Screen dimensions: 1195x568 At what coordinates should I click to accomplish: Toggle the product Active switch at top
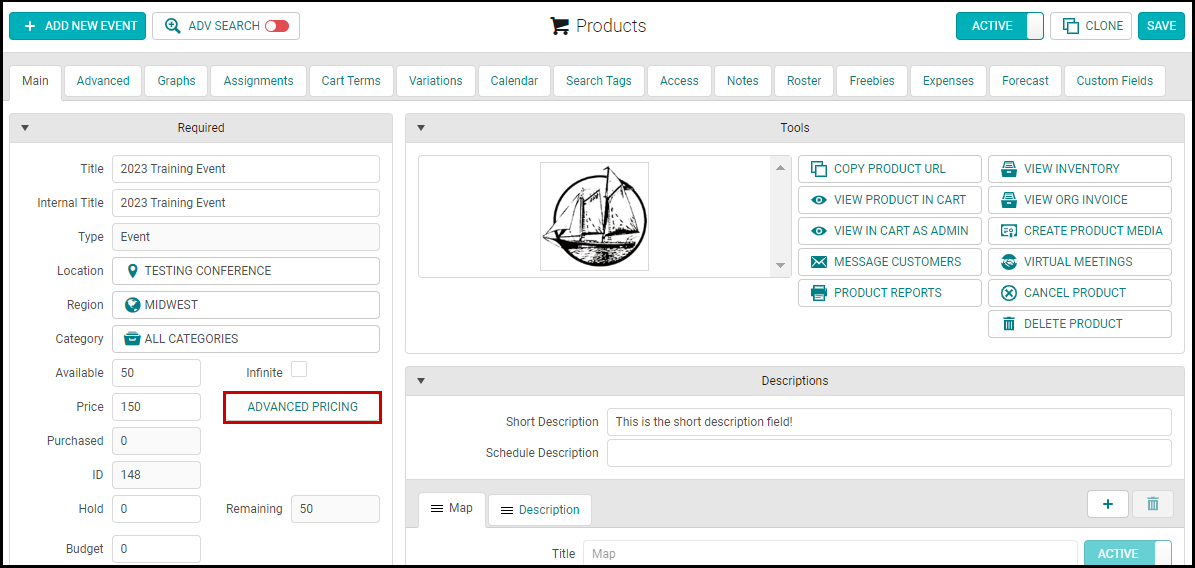click(1000, 26)
